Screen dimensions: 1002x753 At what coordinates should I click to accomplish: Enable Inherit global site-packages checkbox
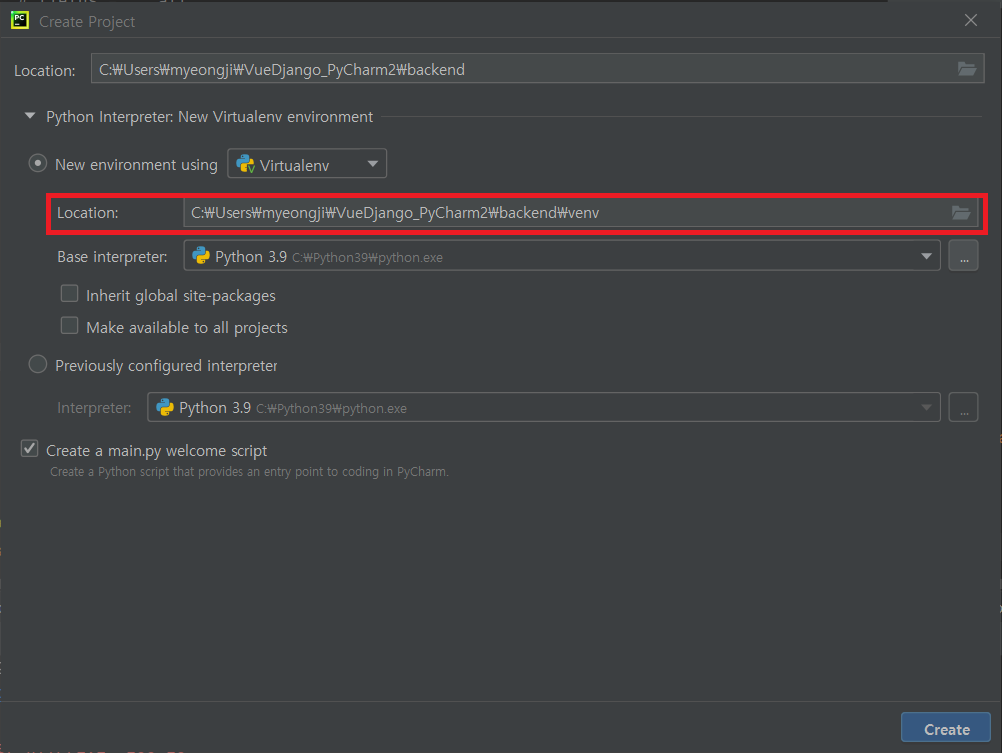69,294
